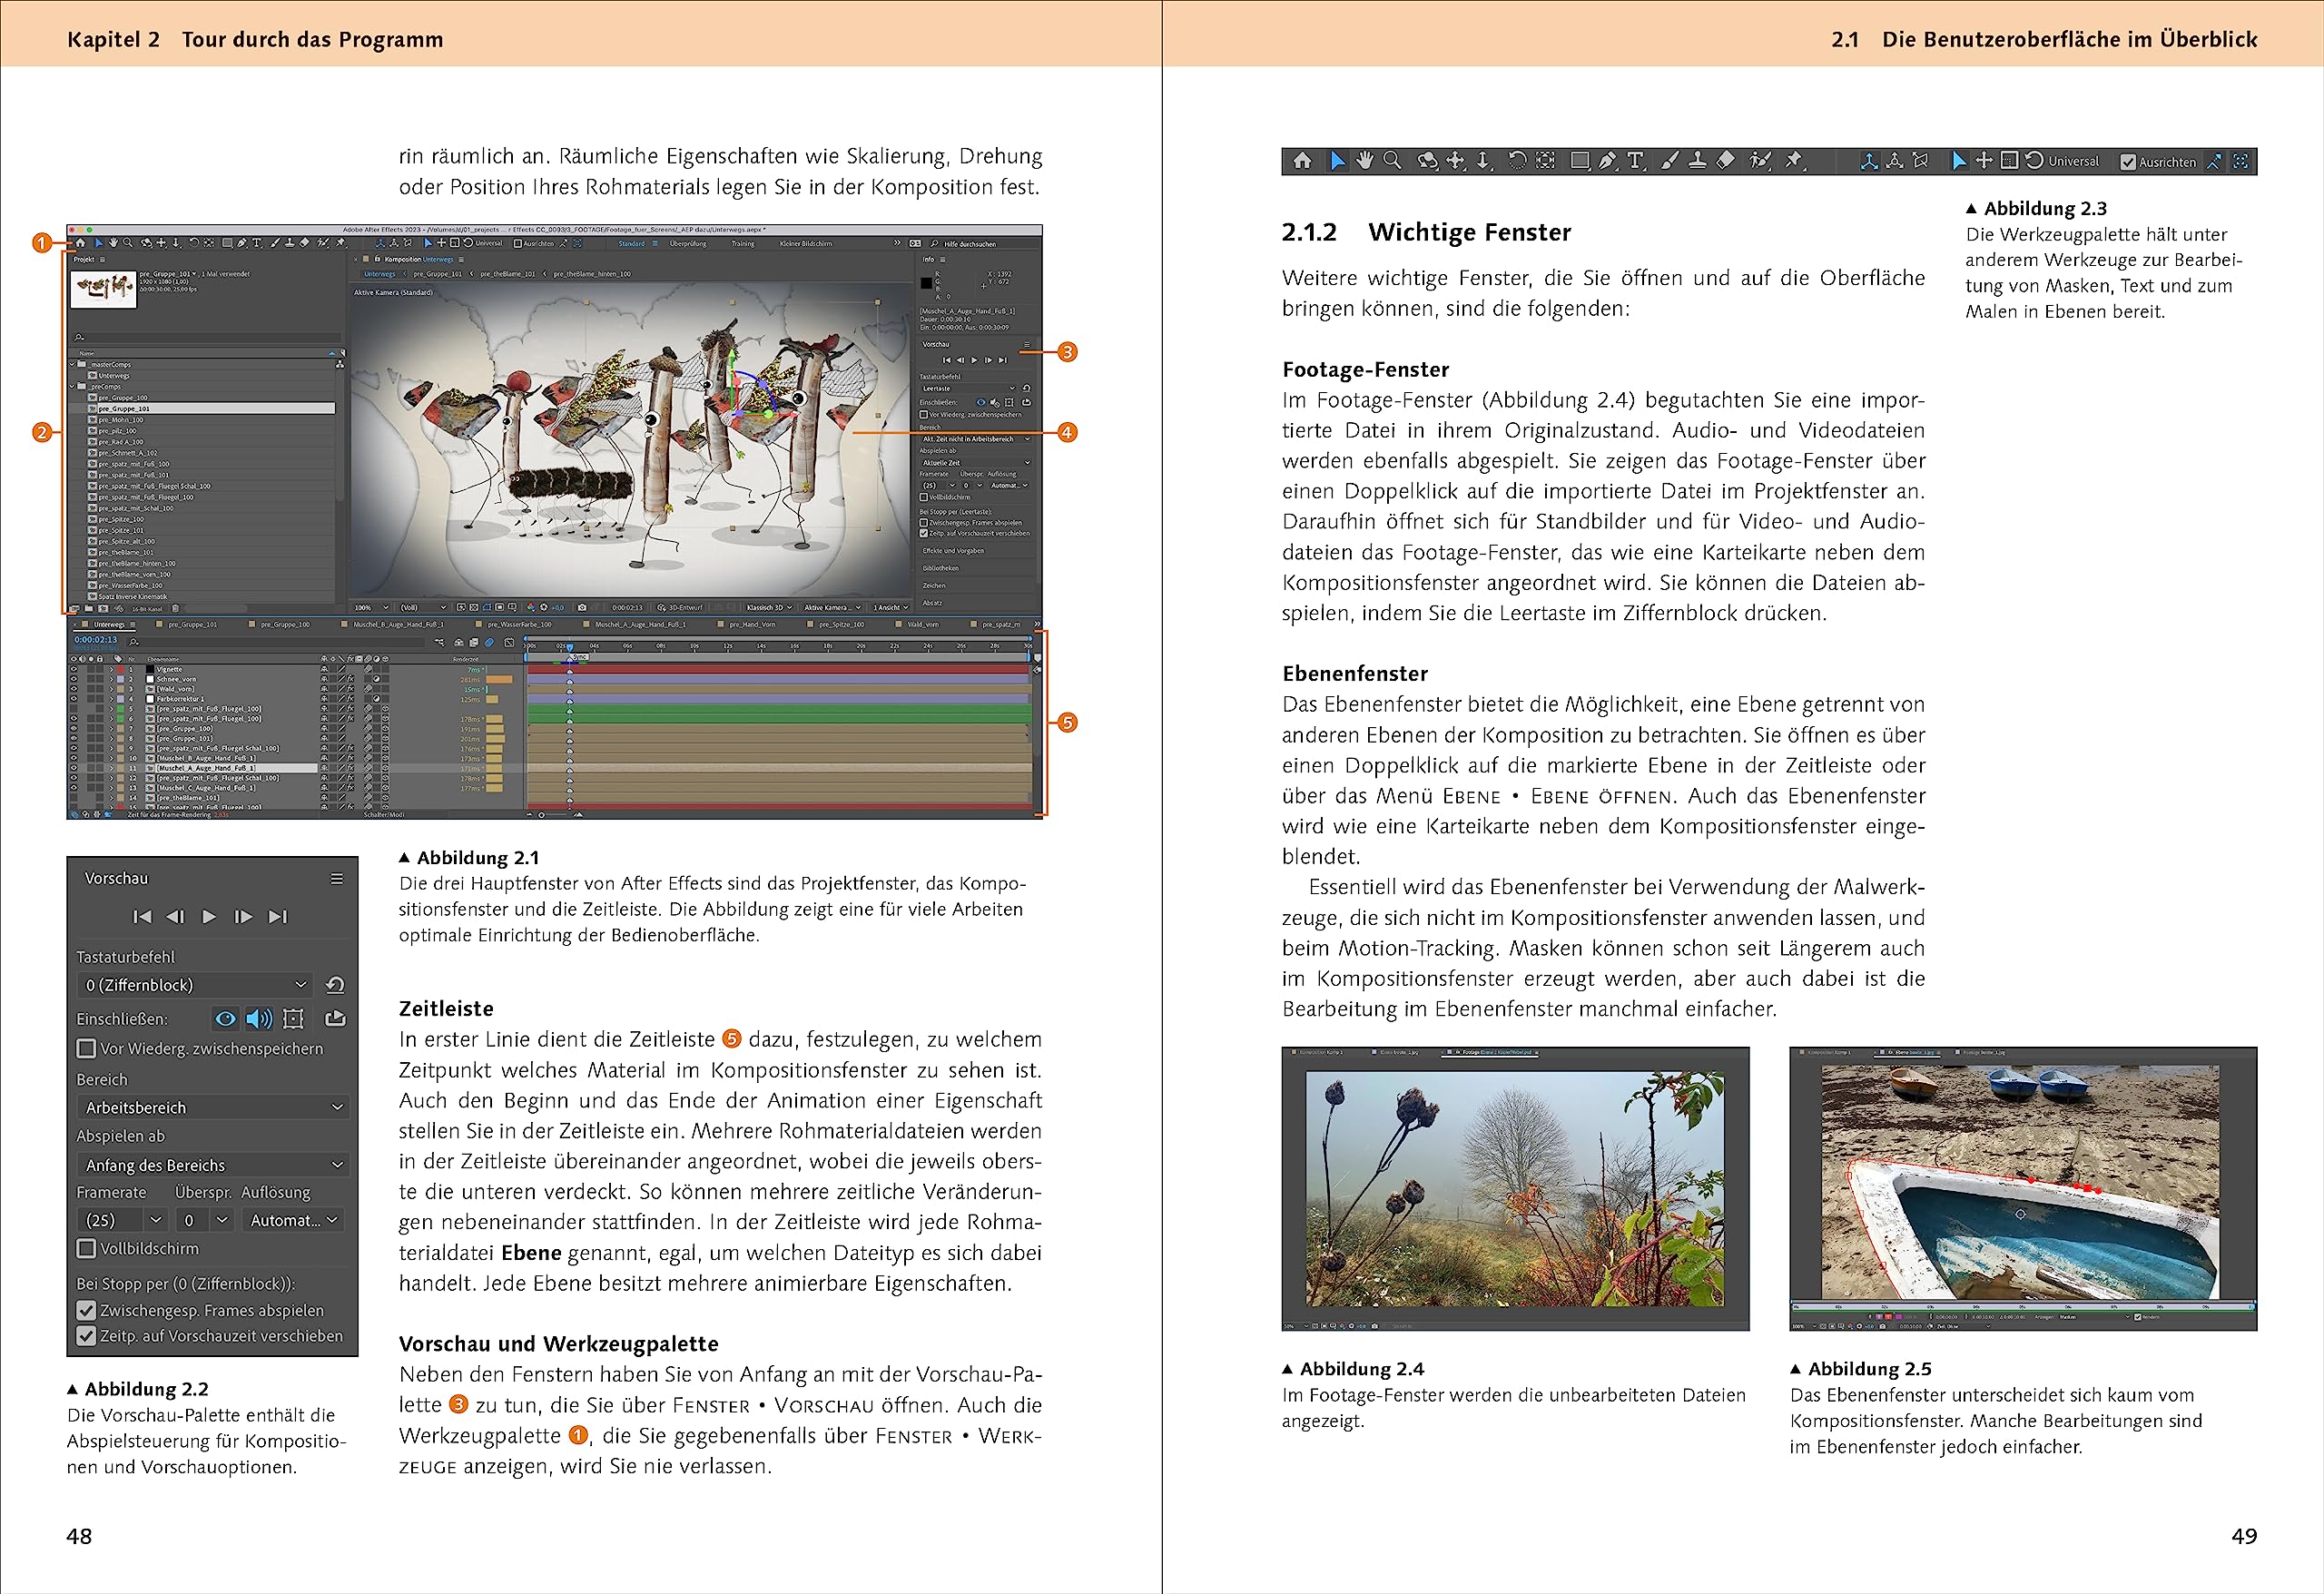Select Eraser tool in Abbildung 2.3 toolbar

[x=1726, y=161]
